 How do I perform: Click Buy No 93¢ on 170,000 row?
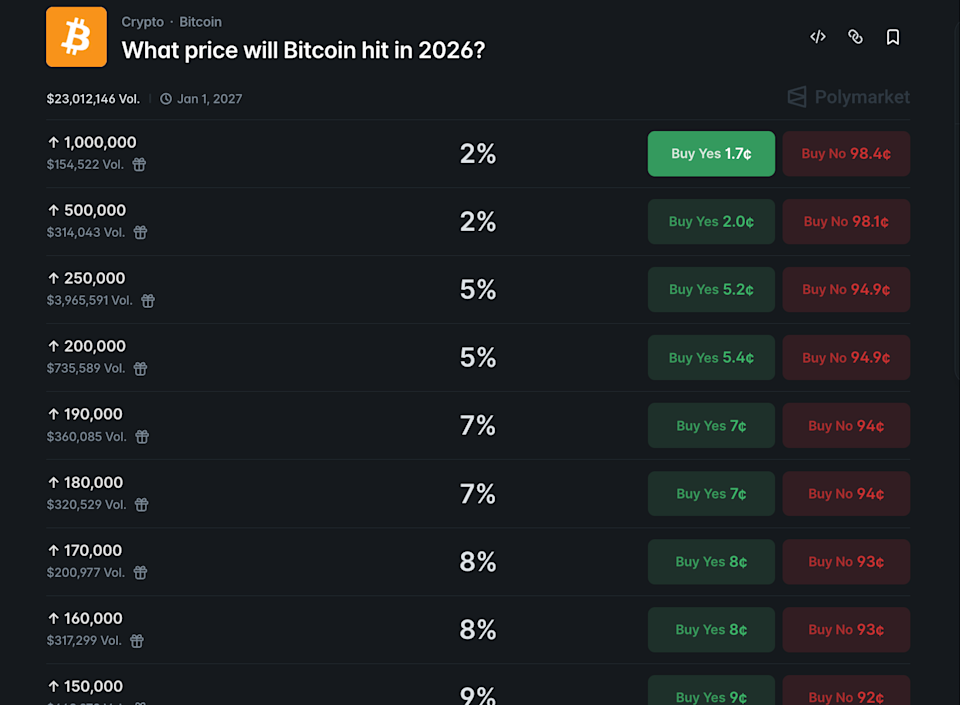coord(846,562)
